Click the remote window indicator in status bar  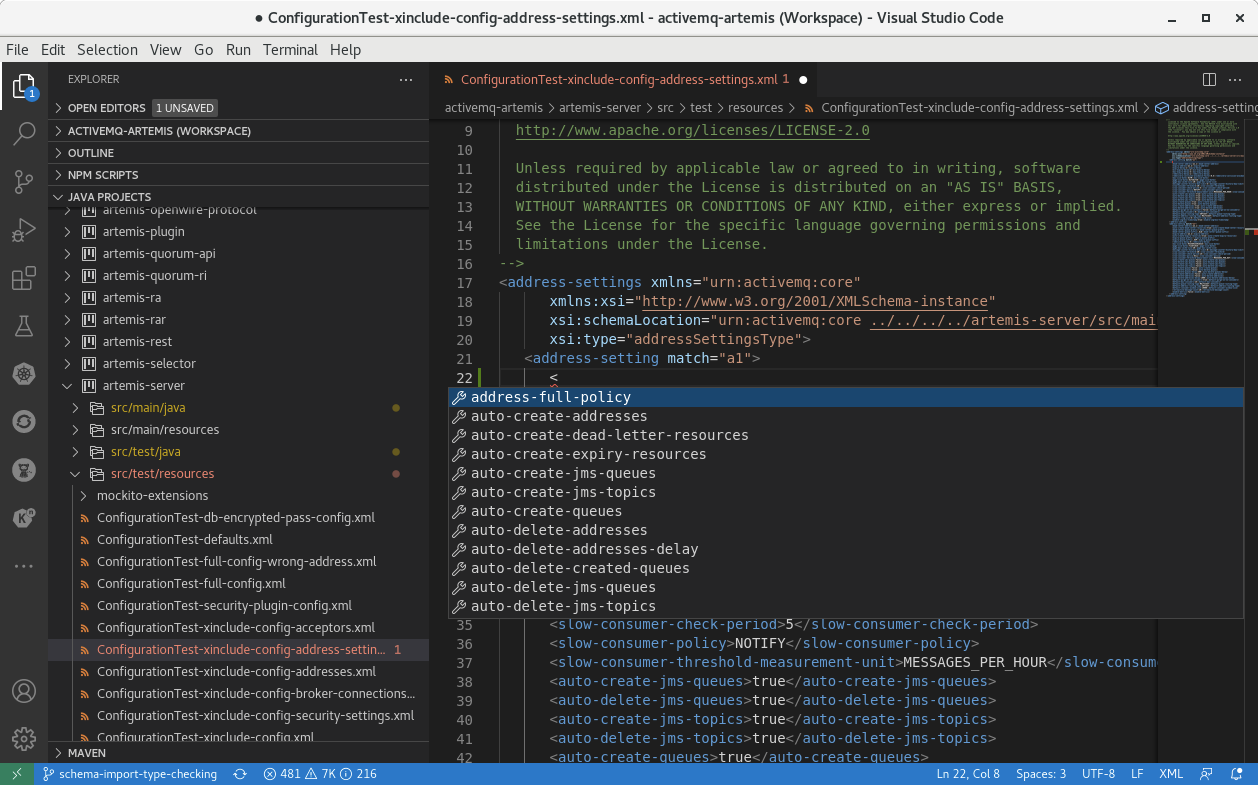coord(17,774)
